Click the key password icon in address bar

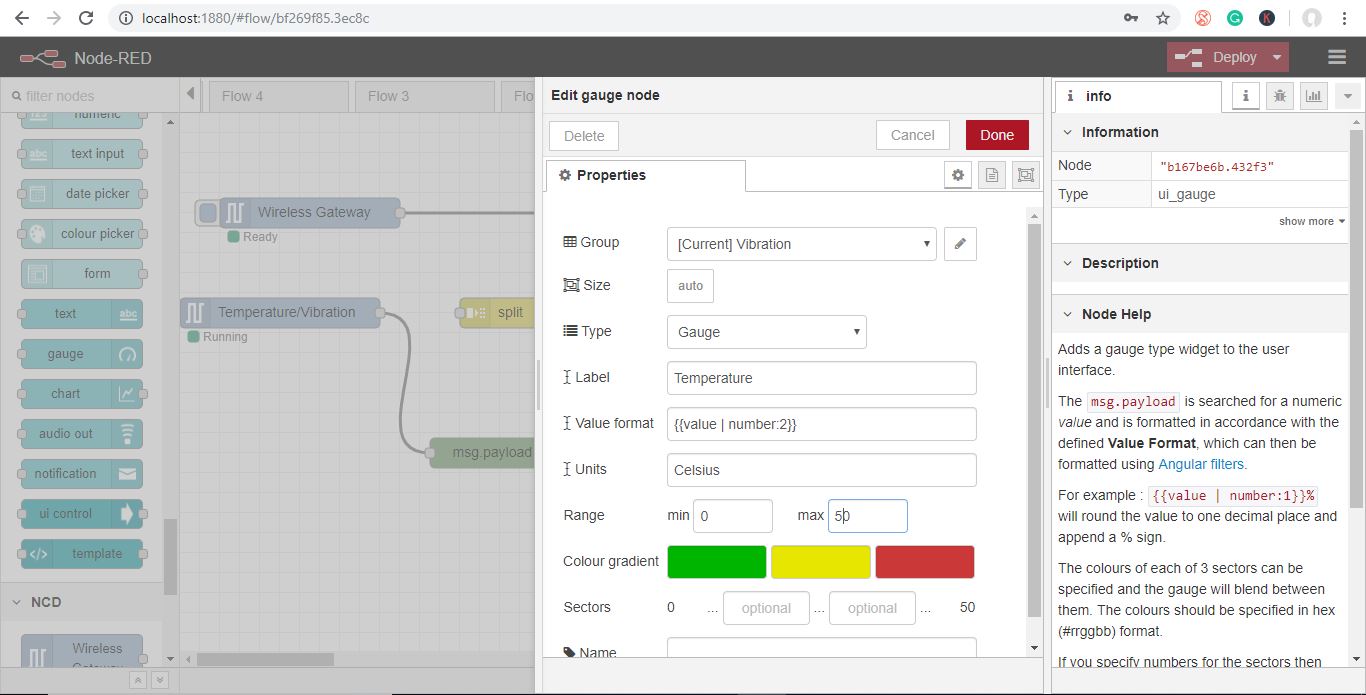point(1131,18)
